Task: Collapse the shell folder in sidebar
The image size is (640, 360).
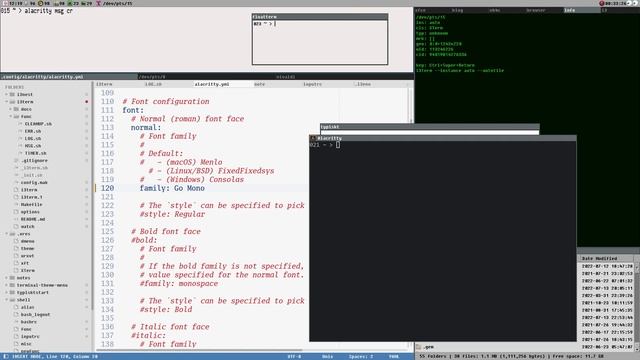Action: [x=7, y=300]
